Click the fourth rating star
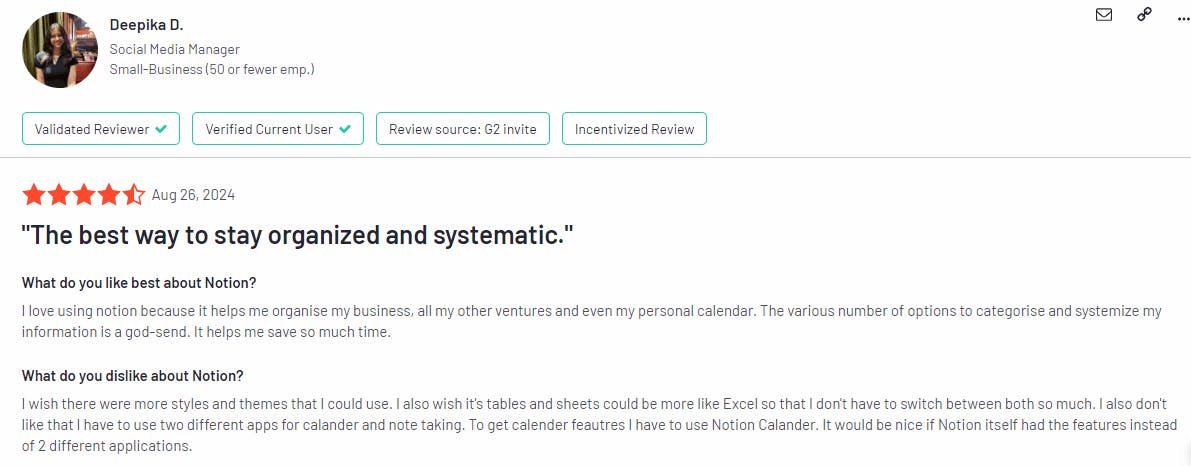Screen dimensions: 1191x466 (110, 195)
